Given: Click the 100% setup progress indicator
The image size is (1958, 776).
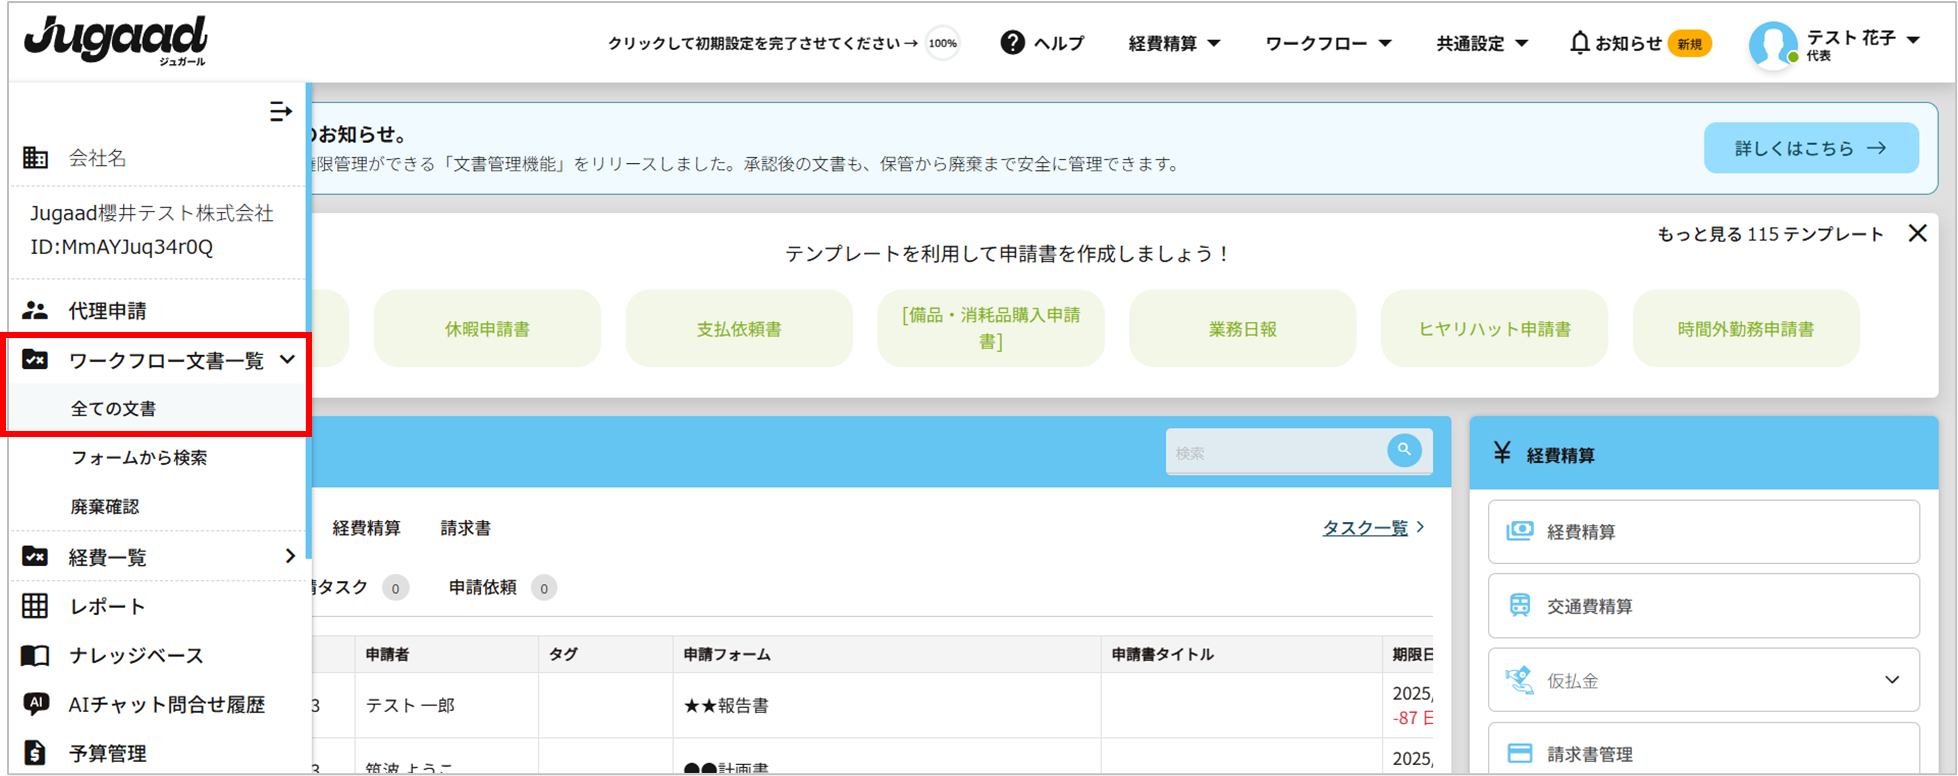Looking at the screenshot, I should (942, 43).
